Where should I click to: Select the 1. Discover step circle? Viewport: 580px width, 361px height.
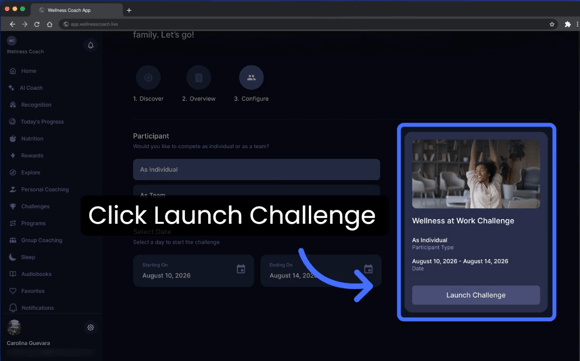148,78
